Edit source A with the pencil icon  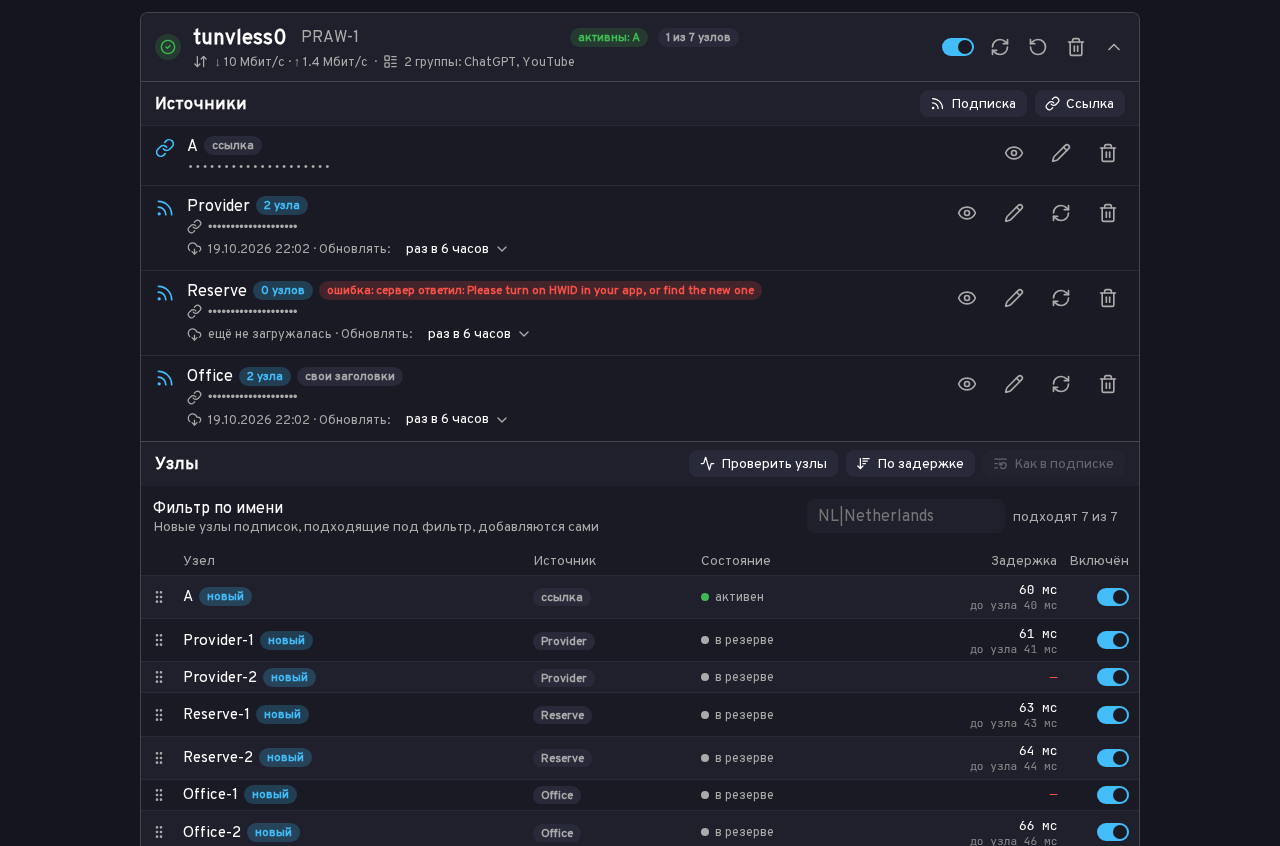click(x=1061, y=153)
